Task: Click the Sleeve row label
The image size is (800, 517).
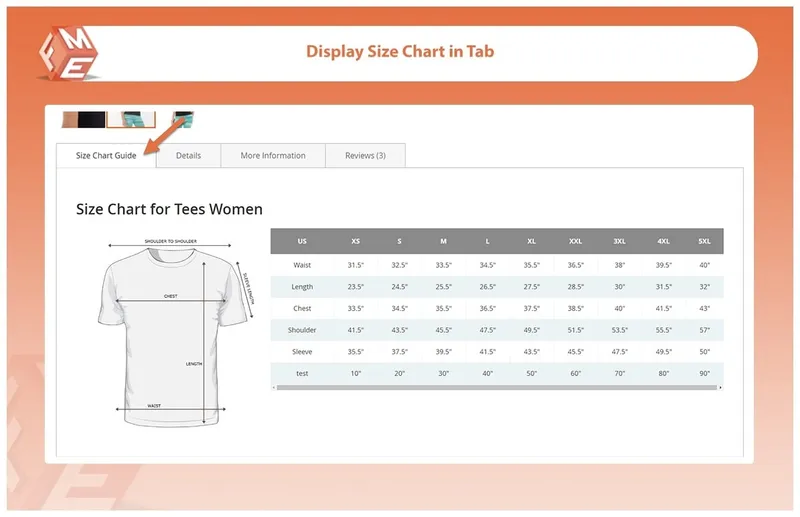Action: [302, 352]
